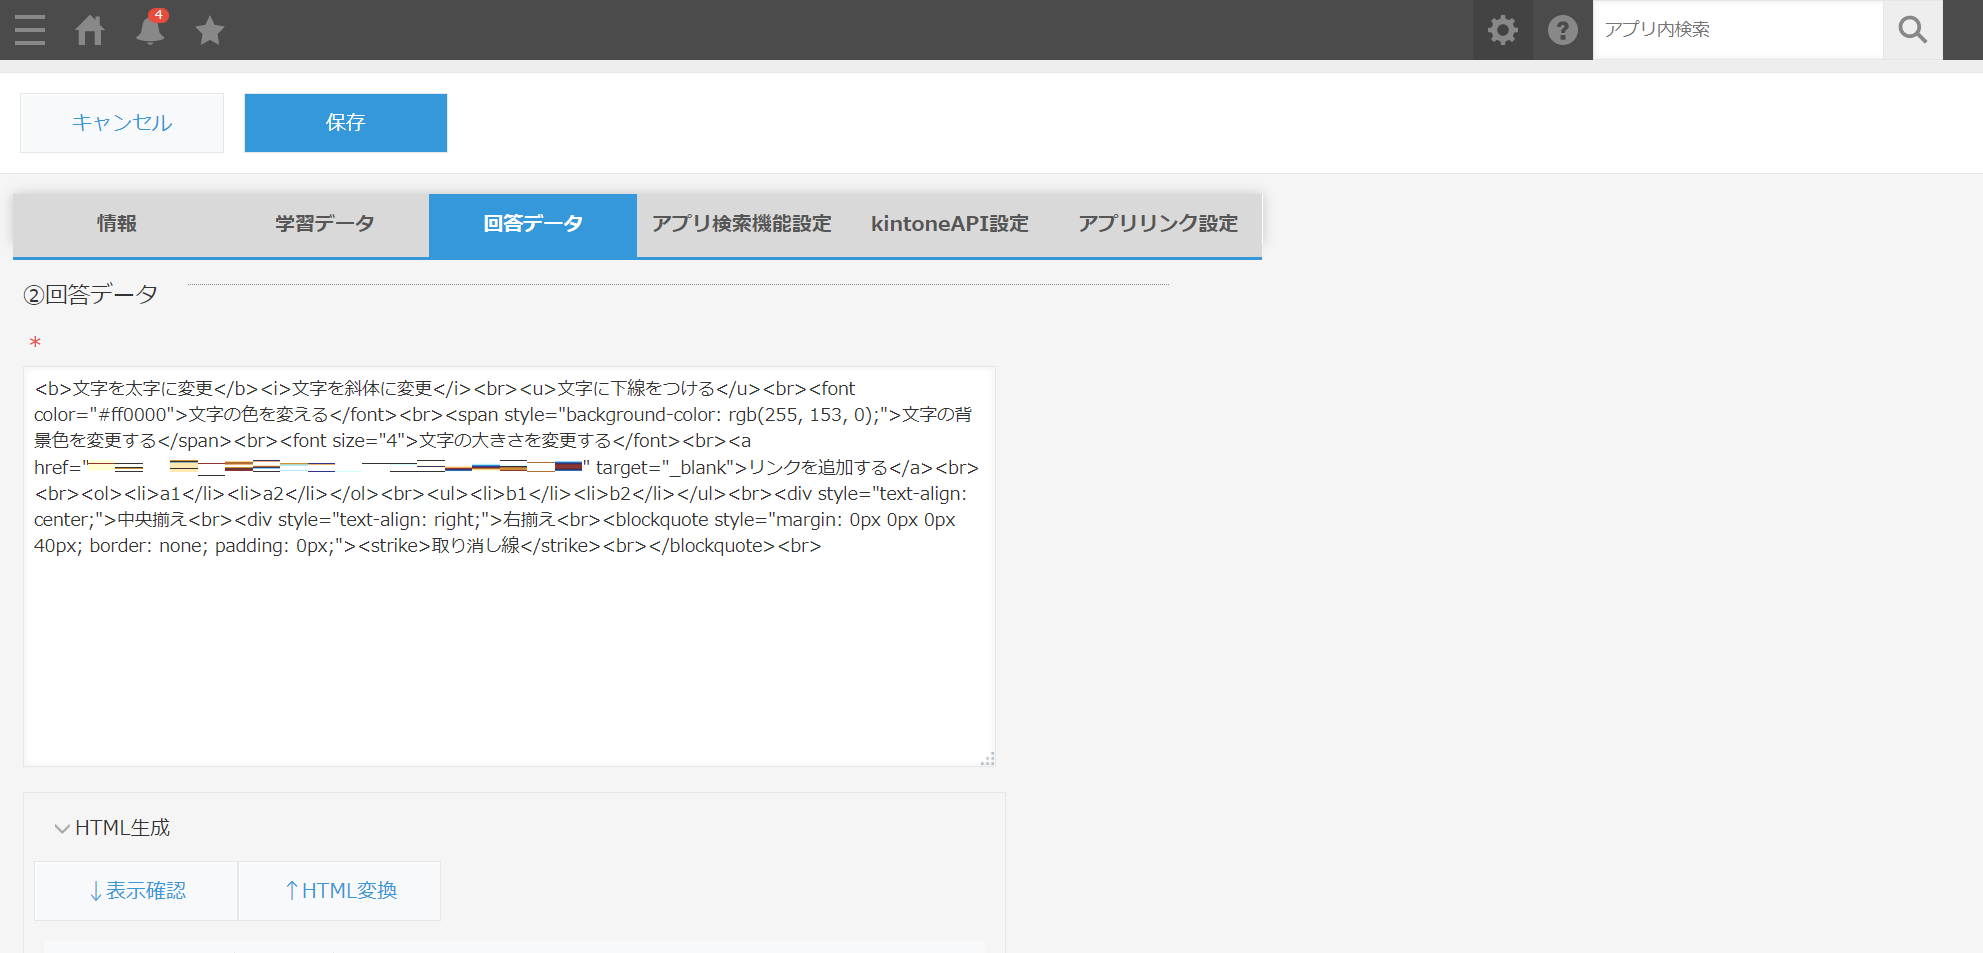Click the ↑HTML変換 button

[340, 890]
